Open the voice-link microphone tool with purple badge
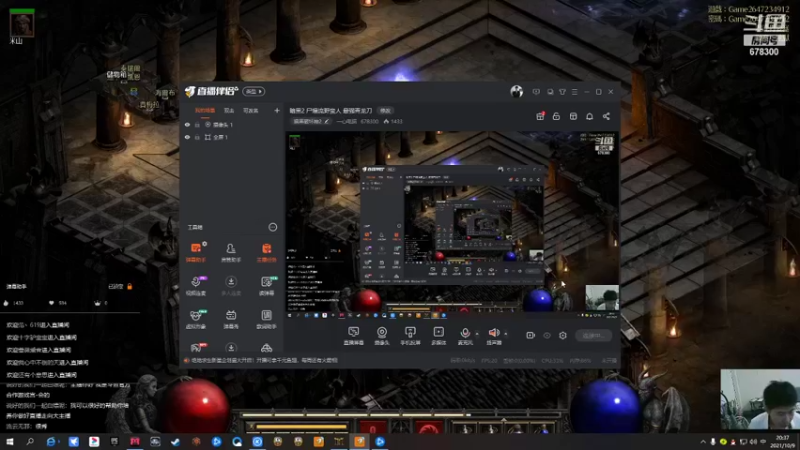This screenshot has height=450, width=800. coord(196,286)
